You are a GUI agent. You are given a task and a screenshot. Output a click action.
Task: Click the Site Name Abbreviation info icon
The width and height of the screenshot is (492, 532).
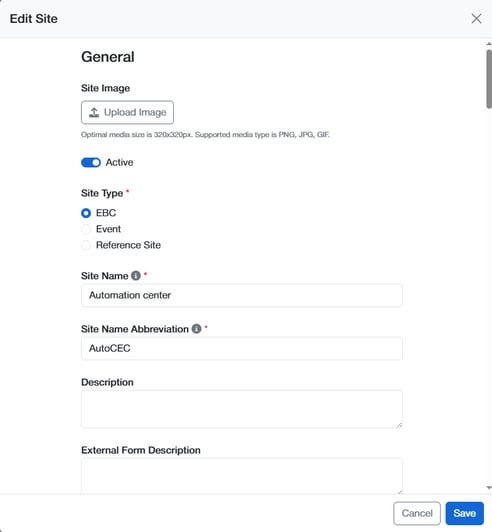point(196,328)
